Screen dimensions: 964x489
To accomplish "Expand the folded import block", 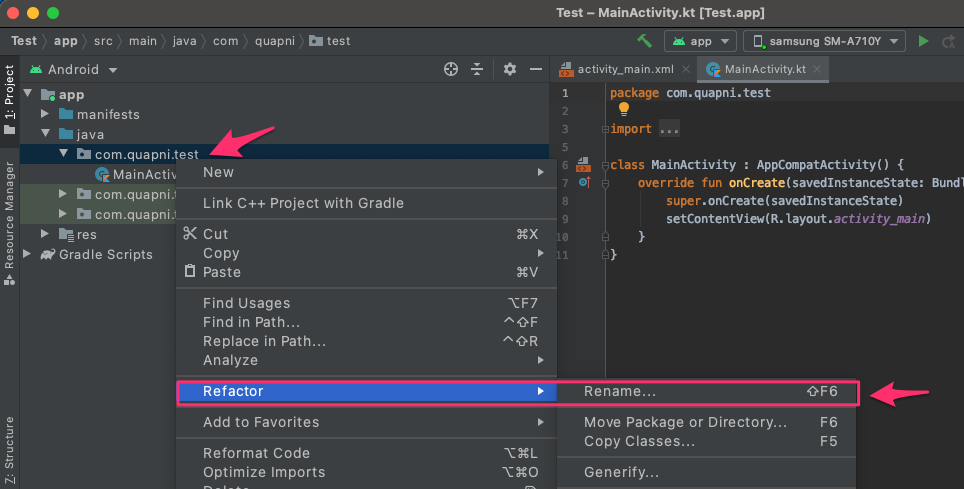I will pos(668,129).
